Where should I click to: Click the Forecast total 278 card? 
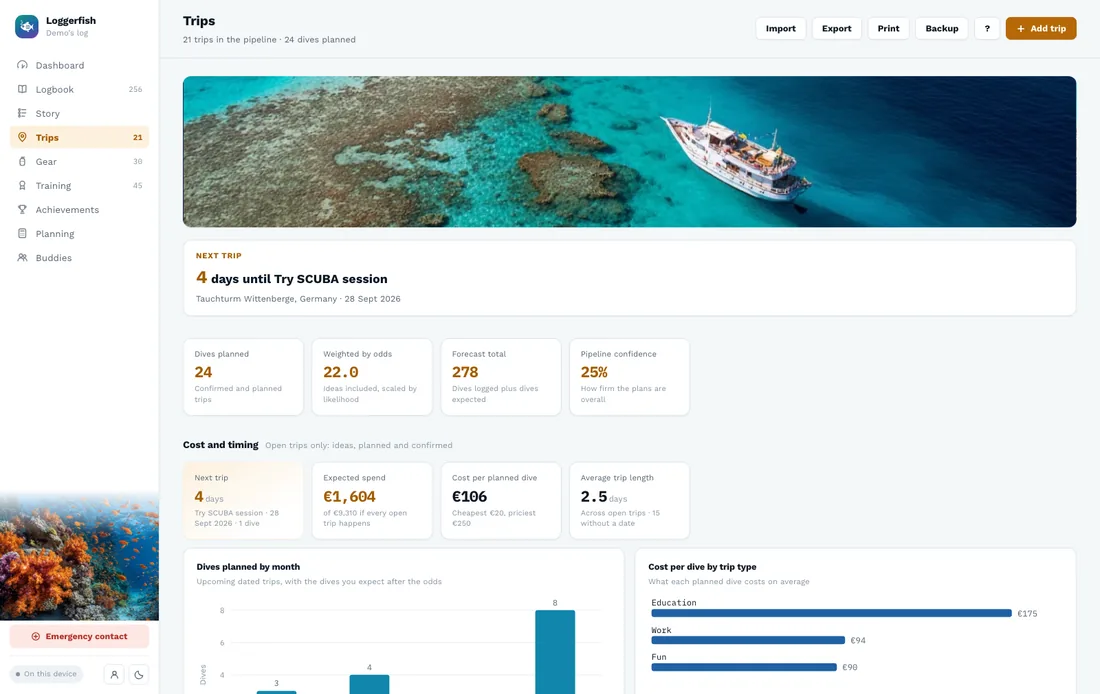tap(501, 377)
